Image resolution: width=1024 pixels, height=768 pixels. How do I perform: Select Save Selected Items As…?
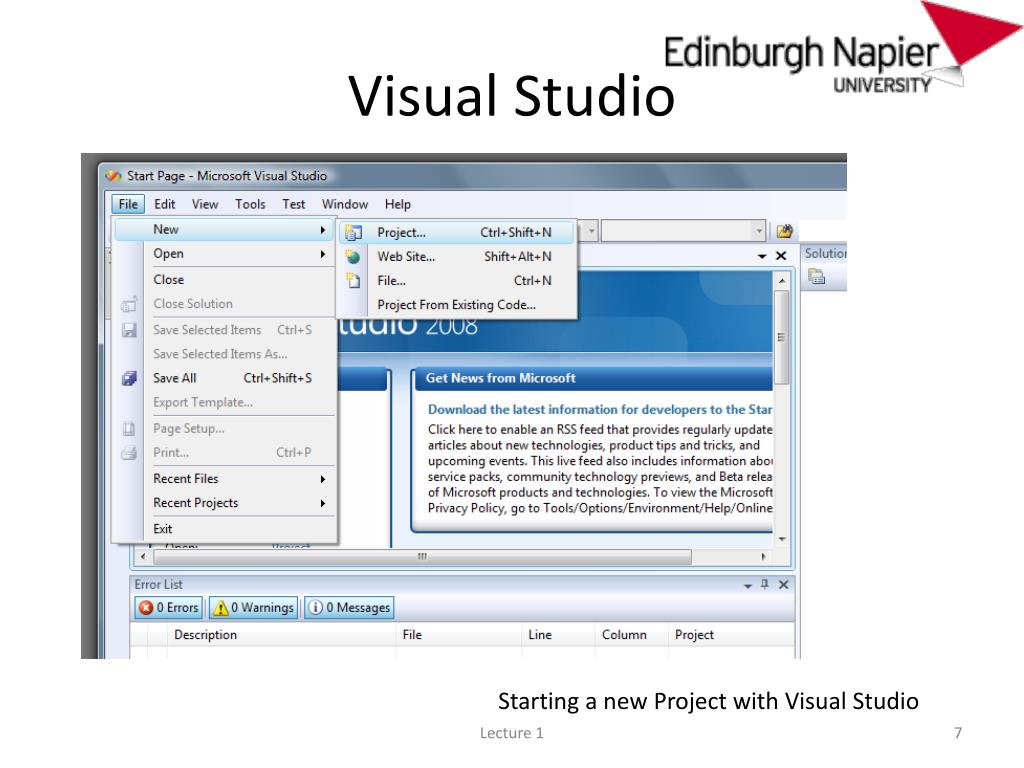(x=220, y=354)
